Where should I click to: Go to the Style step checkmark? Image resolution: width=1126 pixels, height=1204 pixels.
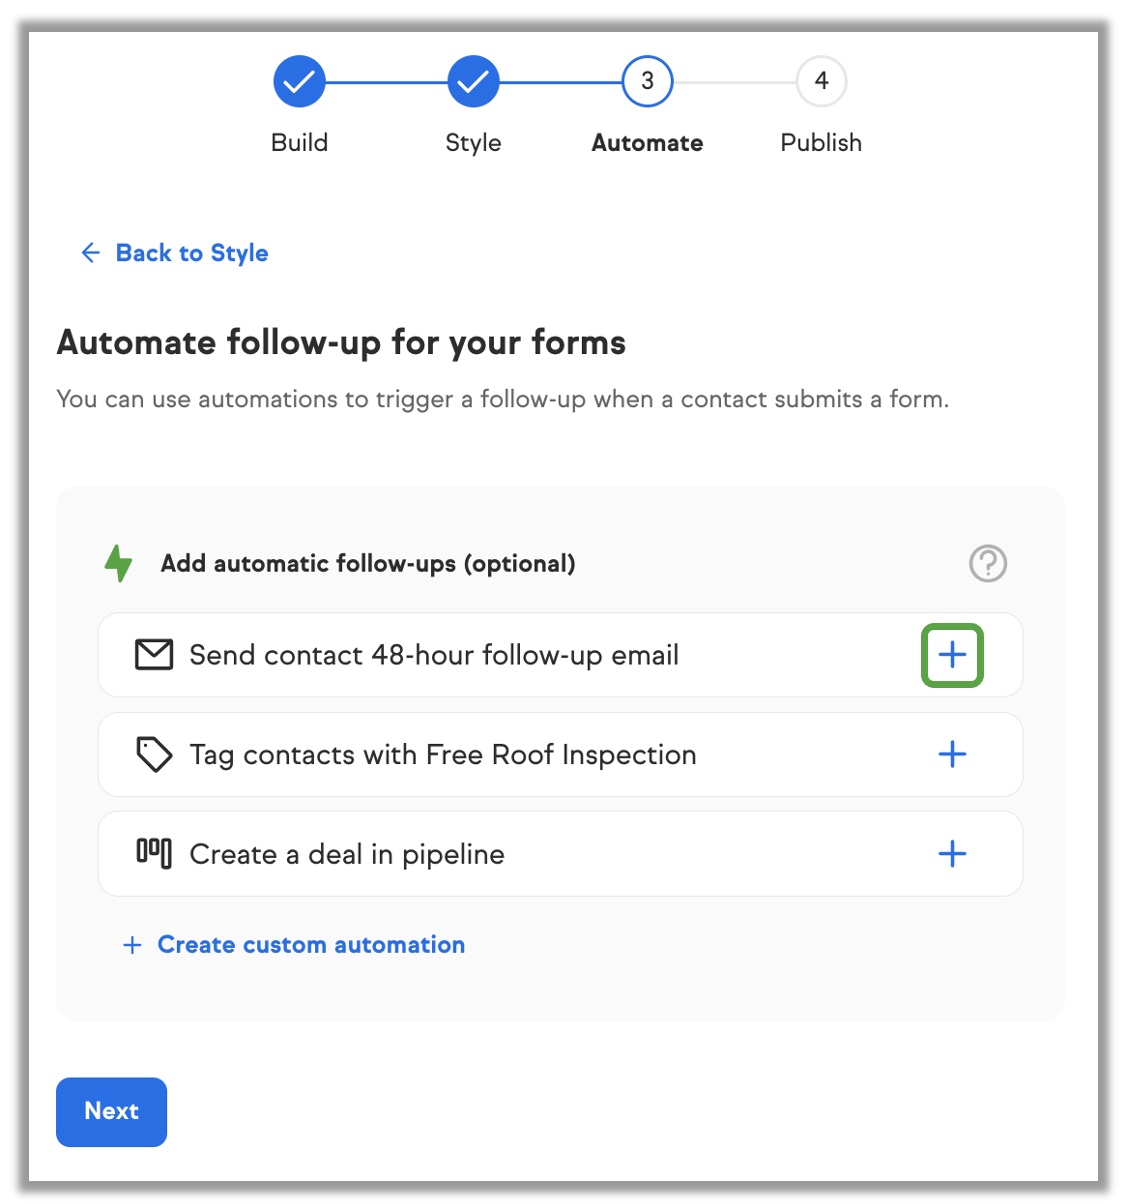pos(473,81)
